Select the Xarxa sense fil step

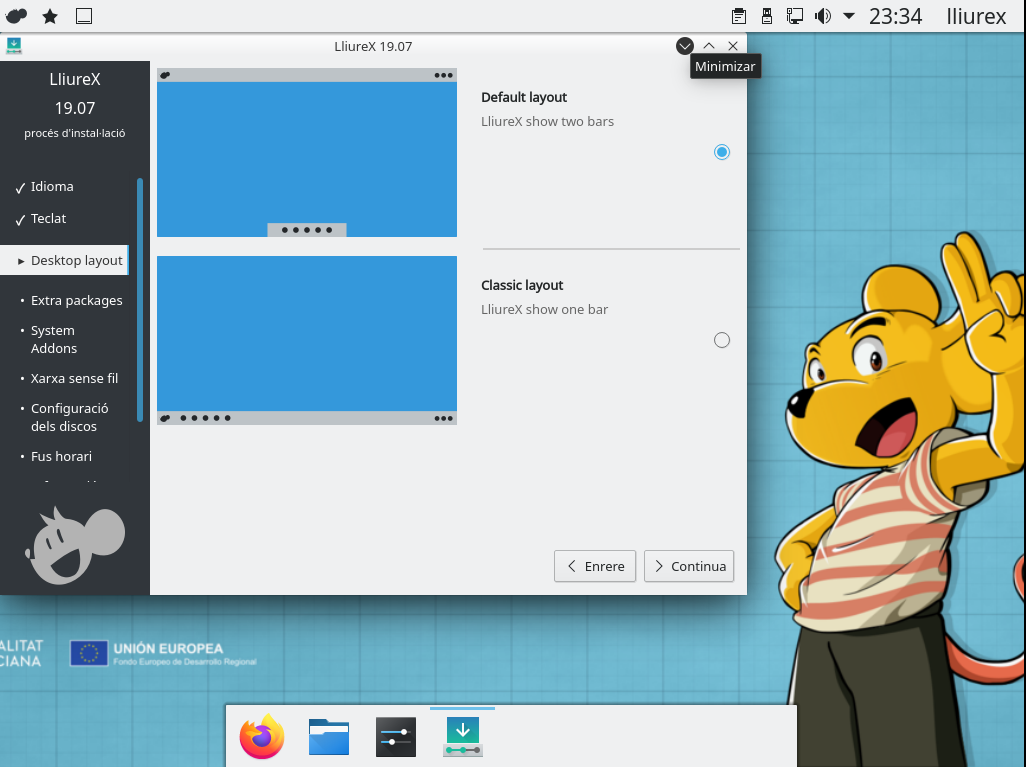[x=74, y=378]
